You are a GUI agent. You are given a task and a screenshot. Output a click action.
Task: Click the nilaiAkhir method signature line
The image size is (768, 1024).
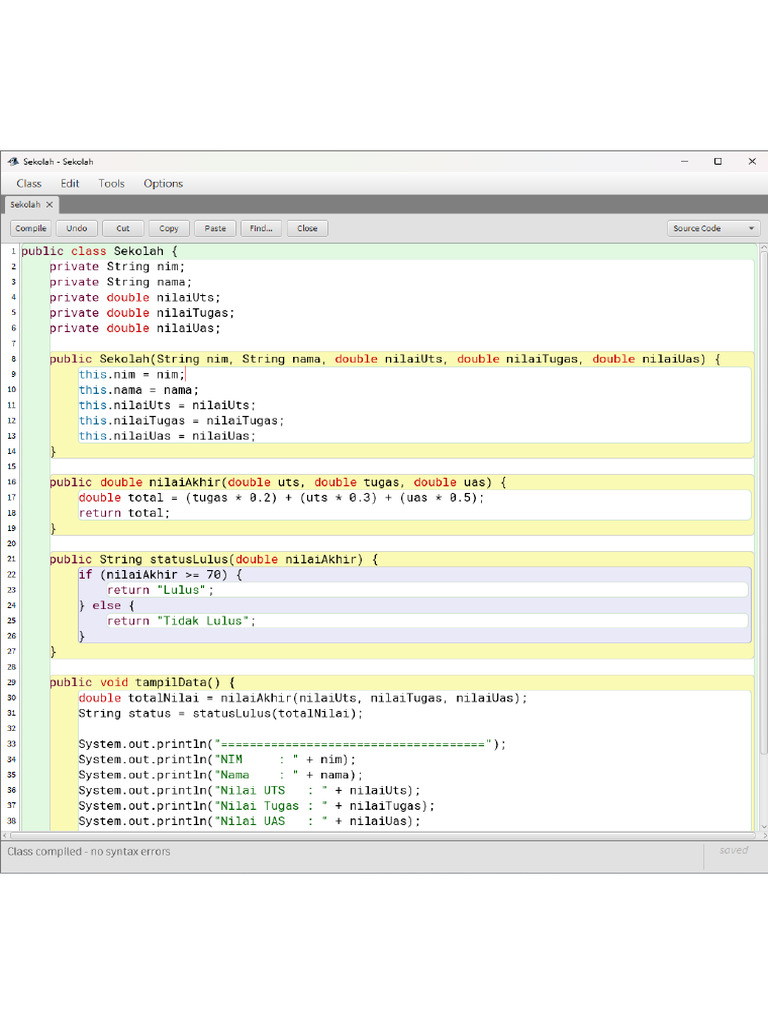coord(278,483)
